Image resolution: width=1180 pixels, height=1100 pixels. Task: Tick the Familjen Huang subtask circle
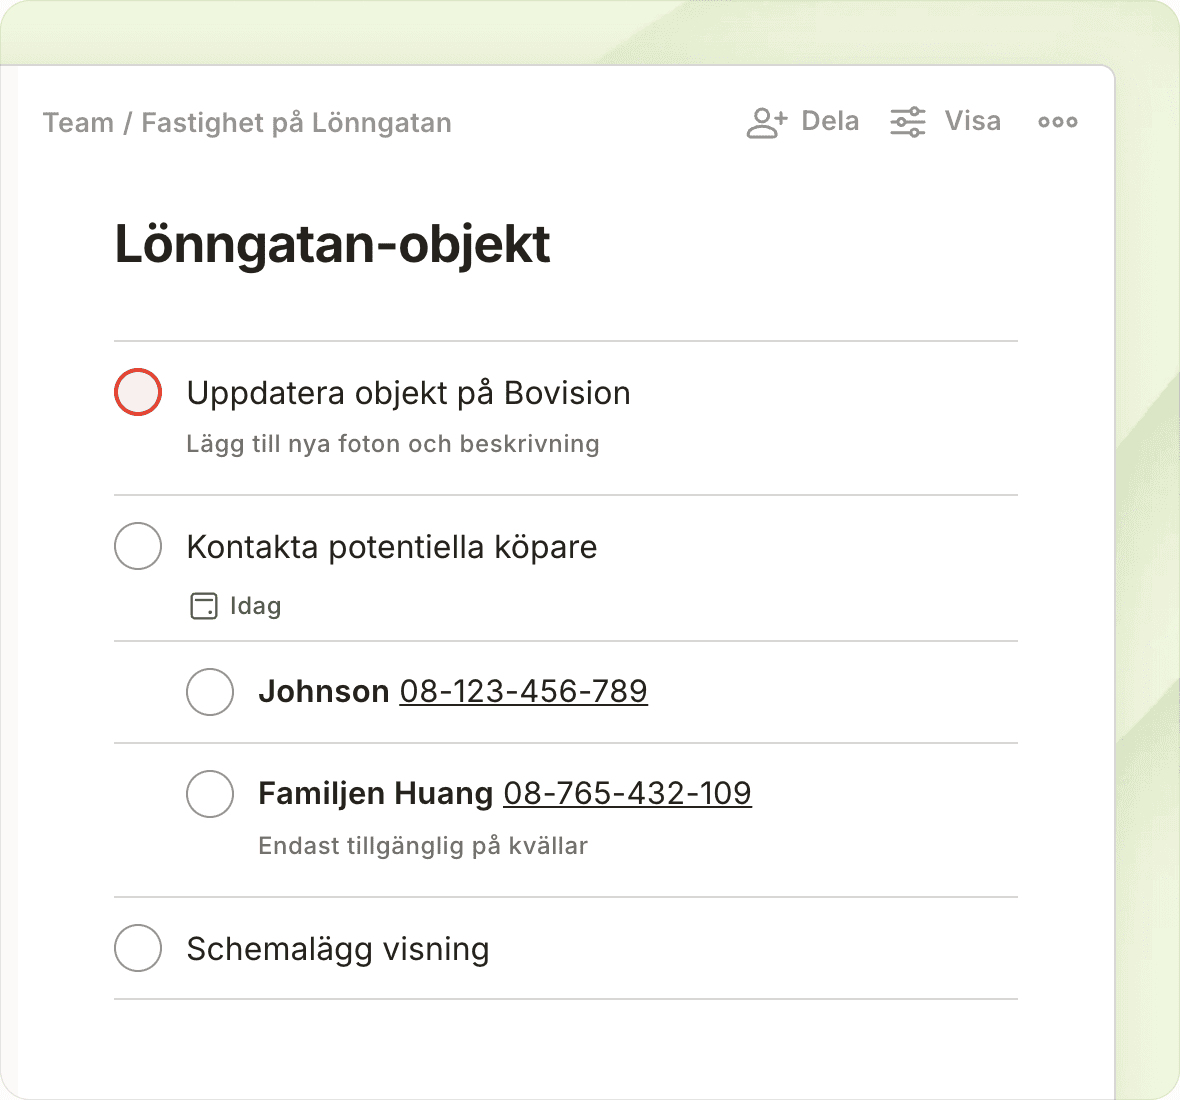[x=210, y=793]
